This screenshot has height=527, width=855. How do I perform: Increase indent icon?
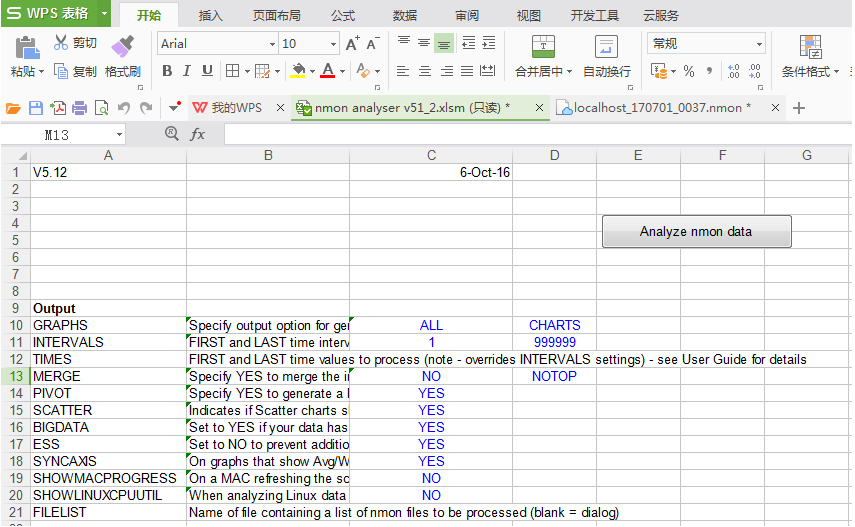[x=489, y=43]
